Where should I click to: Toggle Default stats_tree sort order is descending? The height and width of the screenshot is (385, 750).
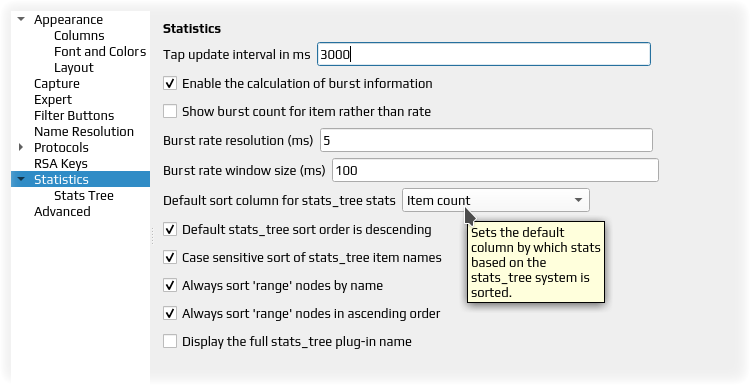[170, 230]
